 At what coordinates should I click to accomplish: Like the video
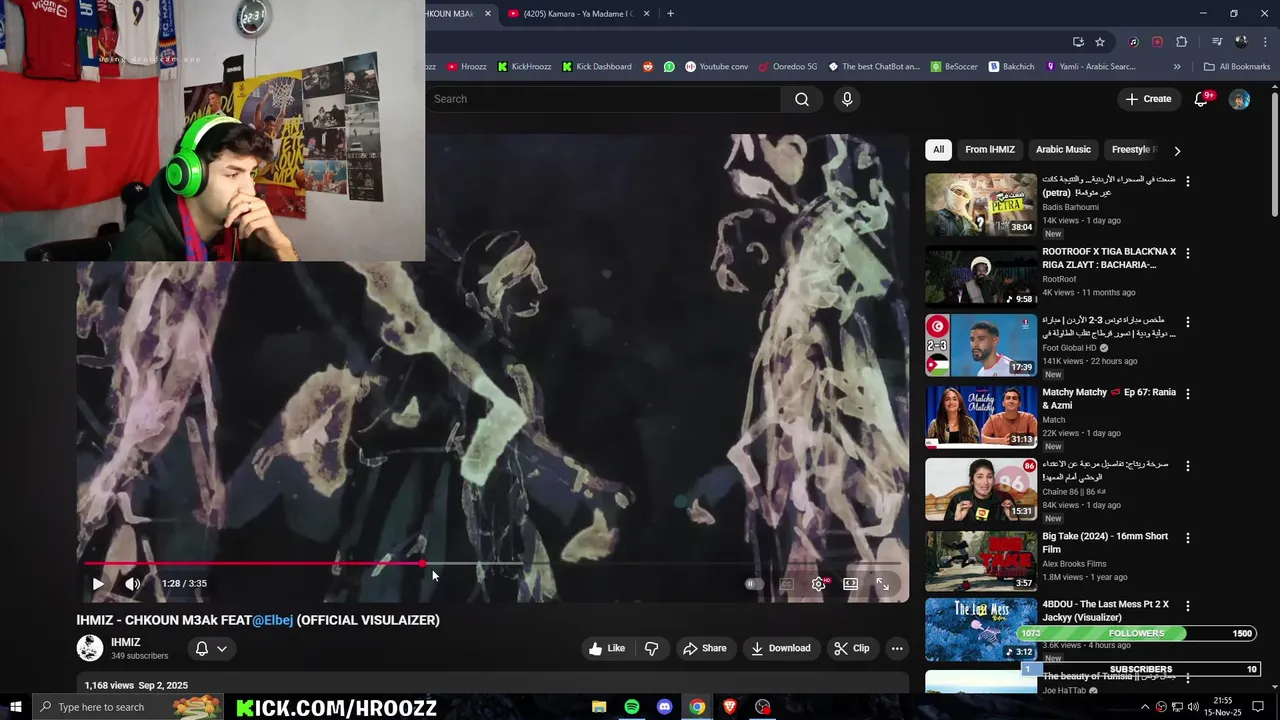point(607,648)
